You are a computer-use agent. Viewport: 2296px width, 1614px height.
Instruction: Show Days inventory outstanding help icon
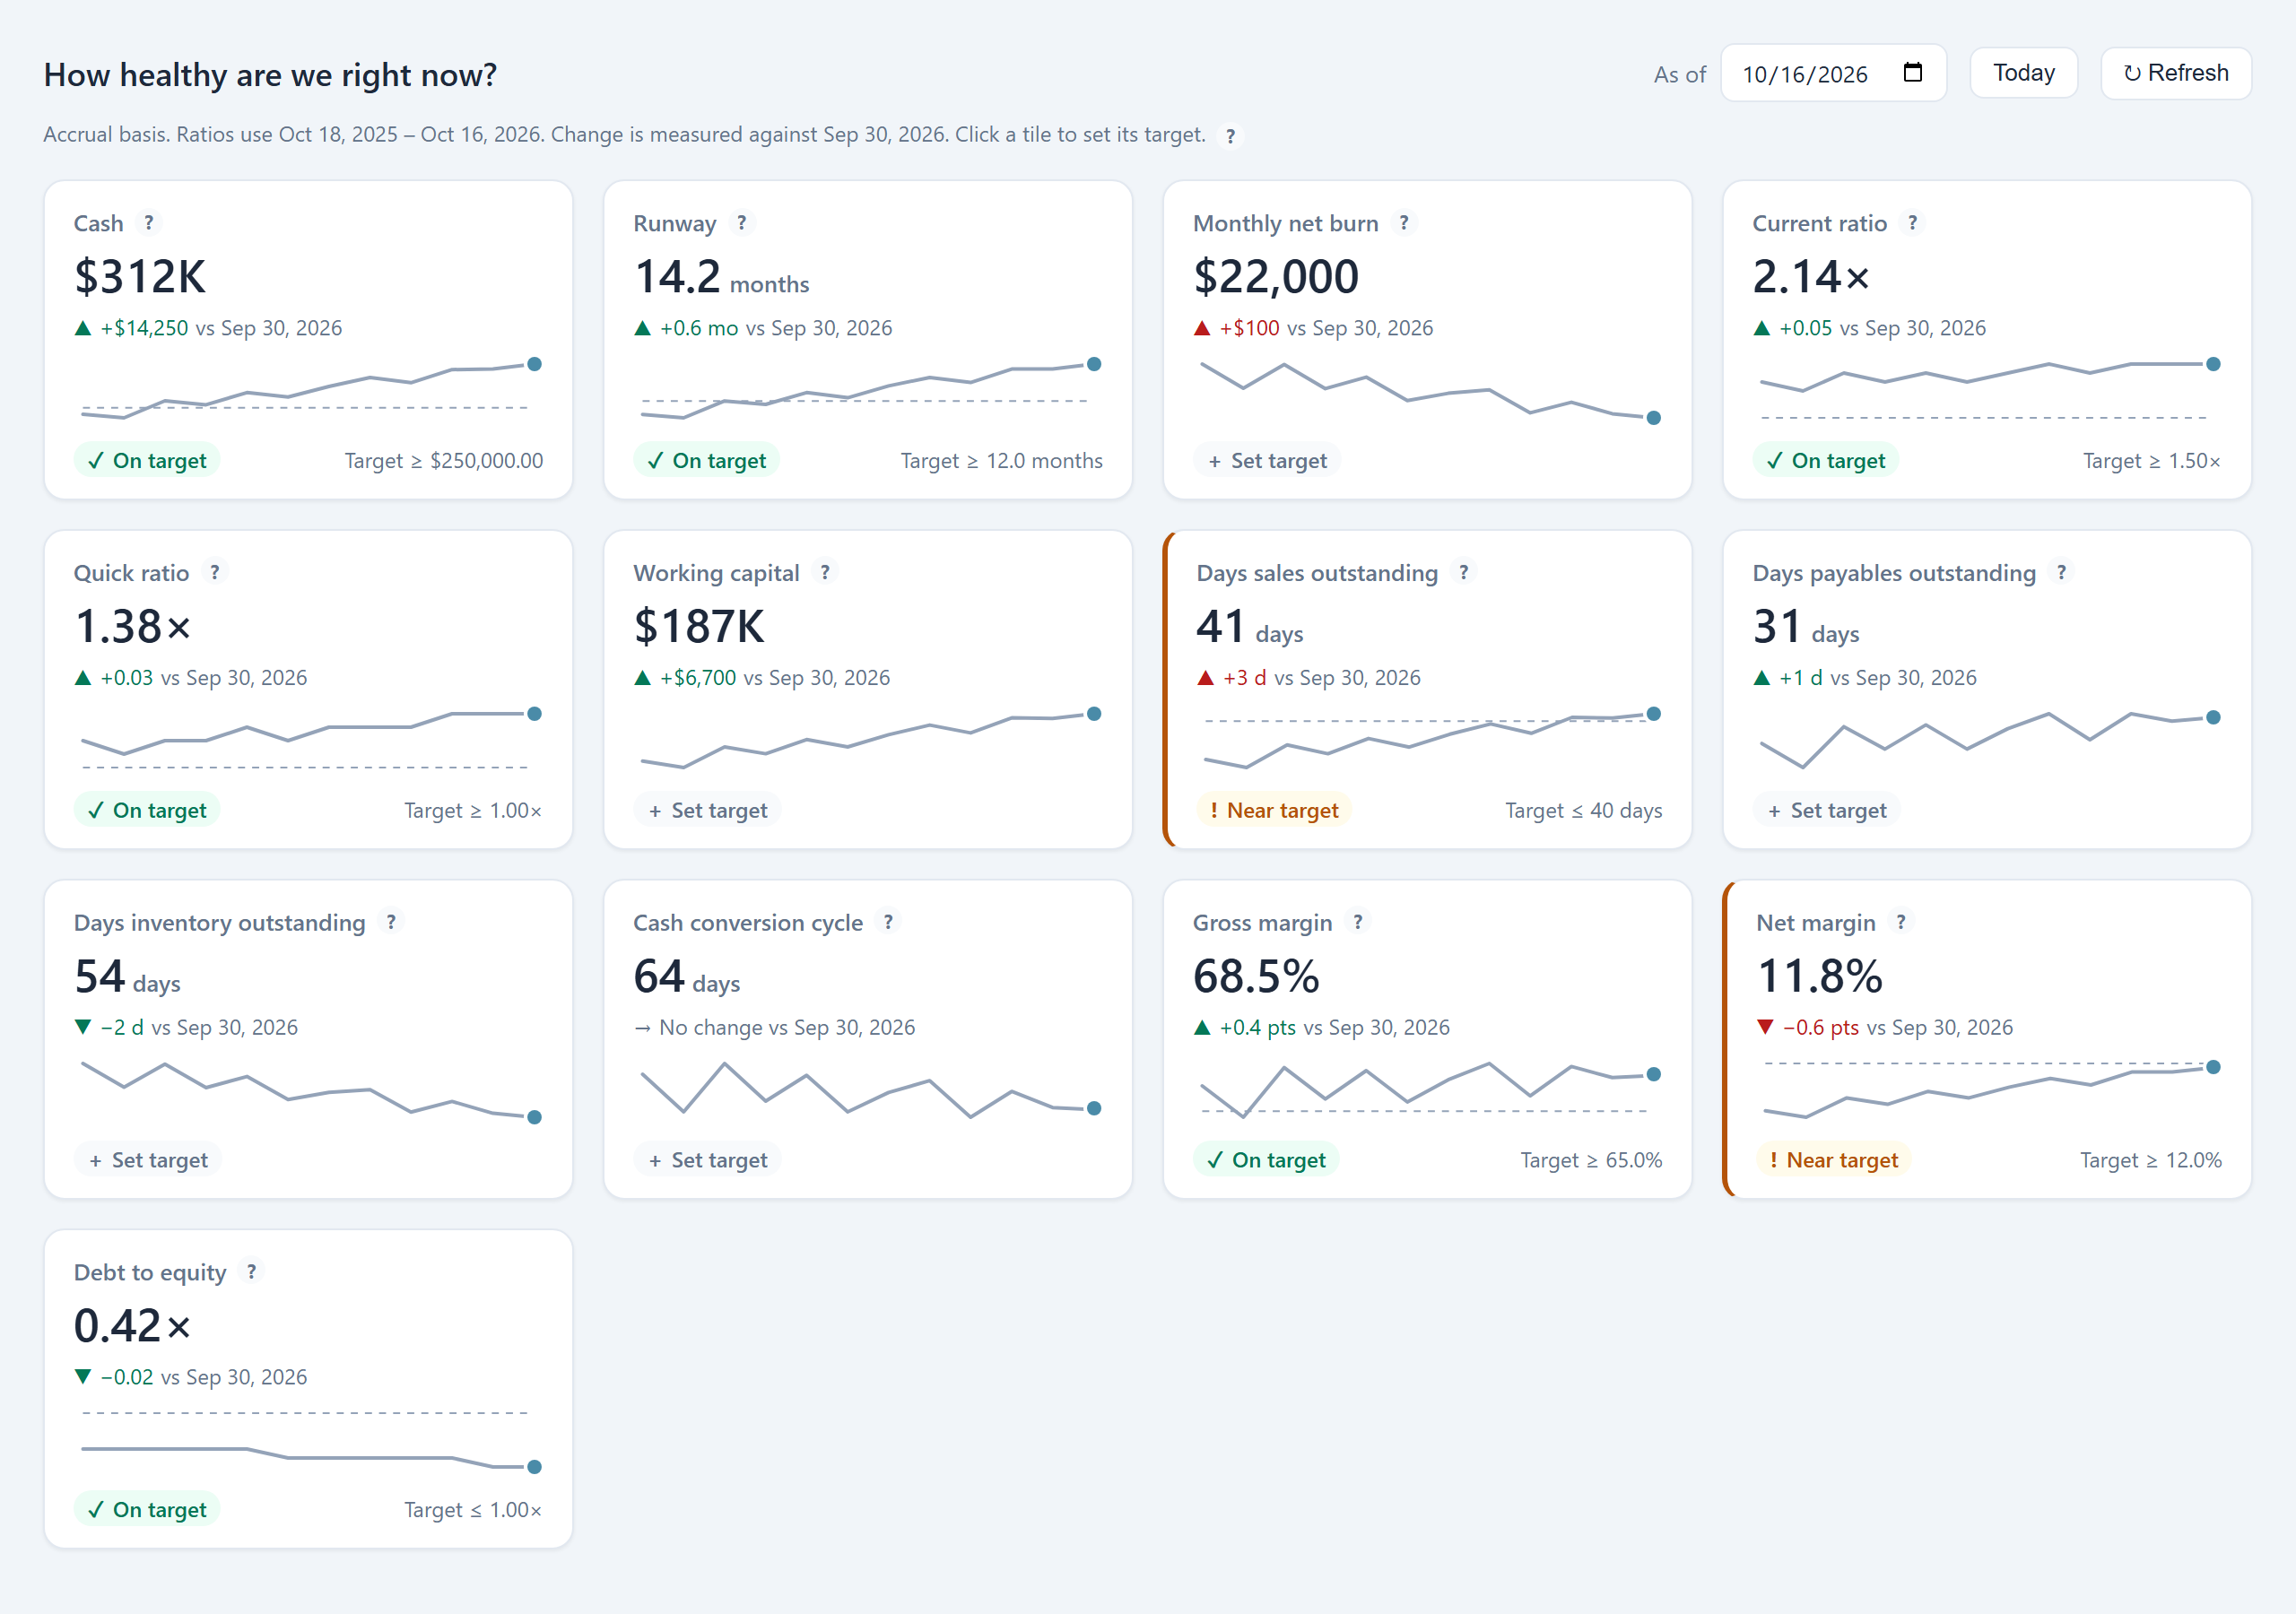point(391,922)
